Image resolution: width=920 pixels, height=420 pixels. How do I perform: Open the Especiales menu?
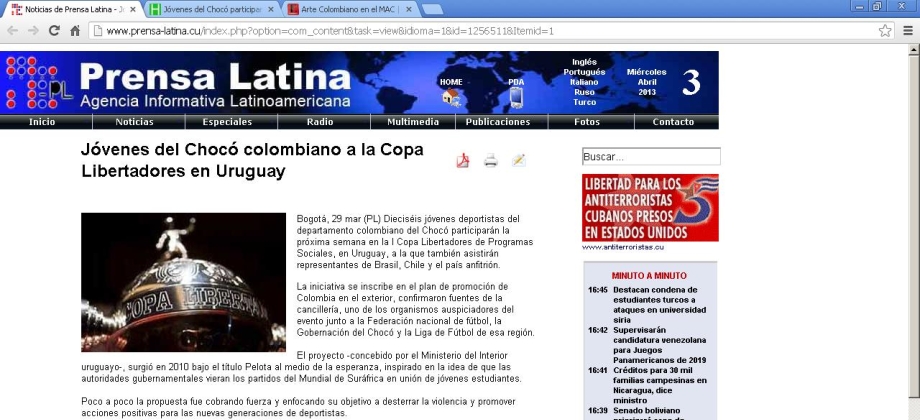click(x=227, y=122)
